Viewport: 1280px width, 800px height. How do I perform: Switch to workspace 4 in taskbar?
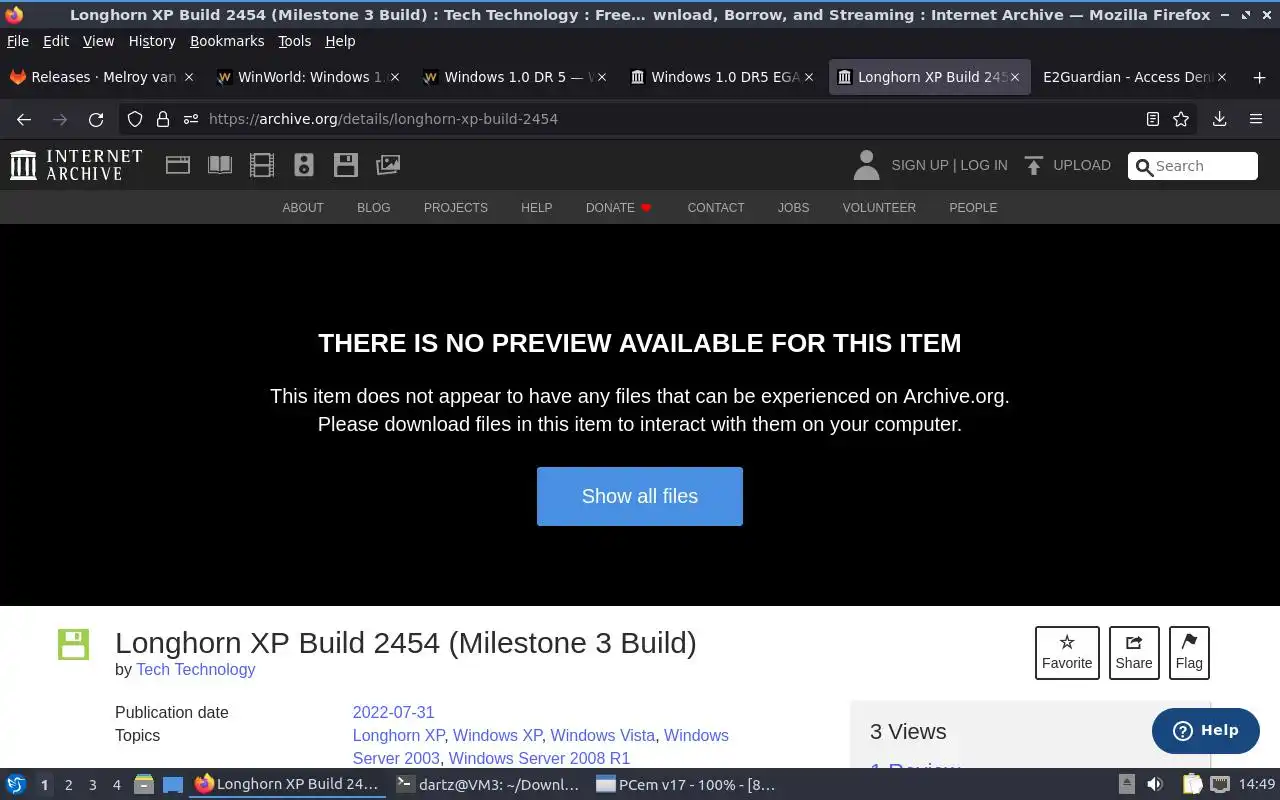point(116,785)
